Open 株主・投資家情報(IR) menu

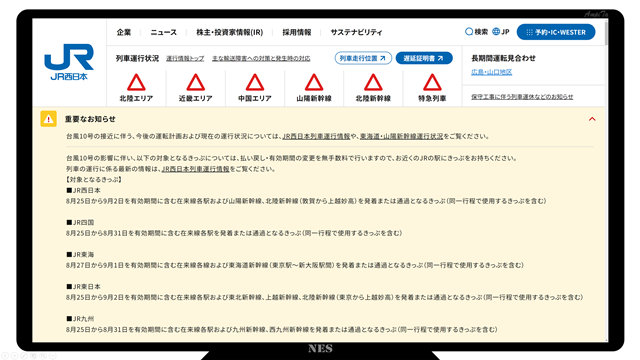pos(230,32)
